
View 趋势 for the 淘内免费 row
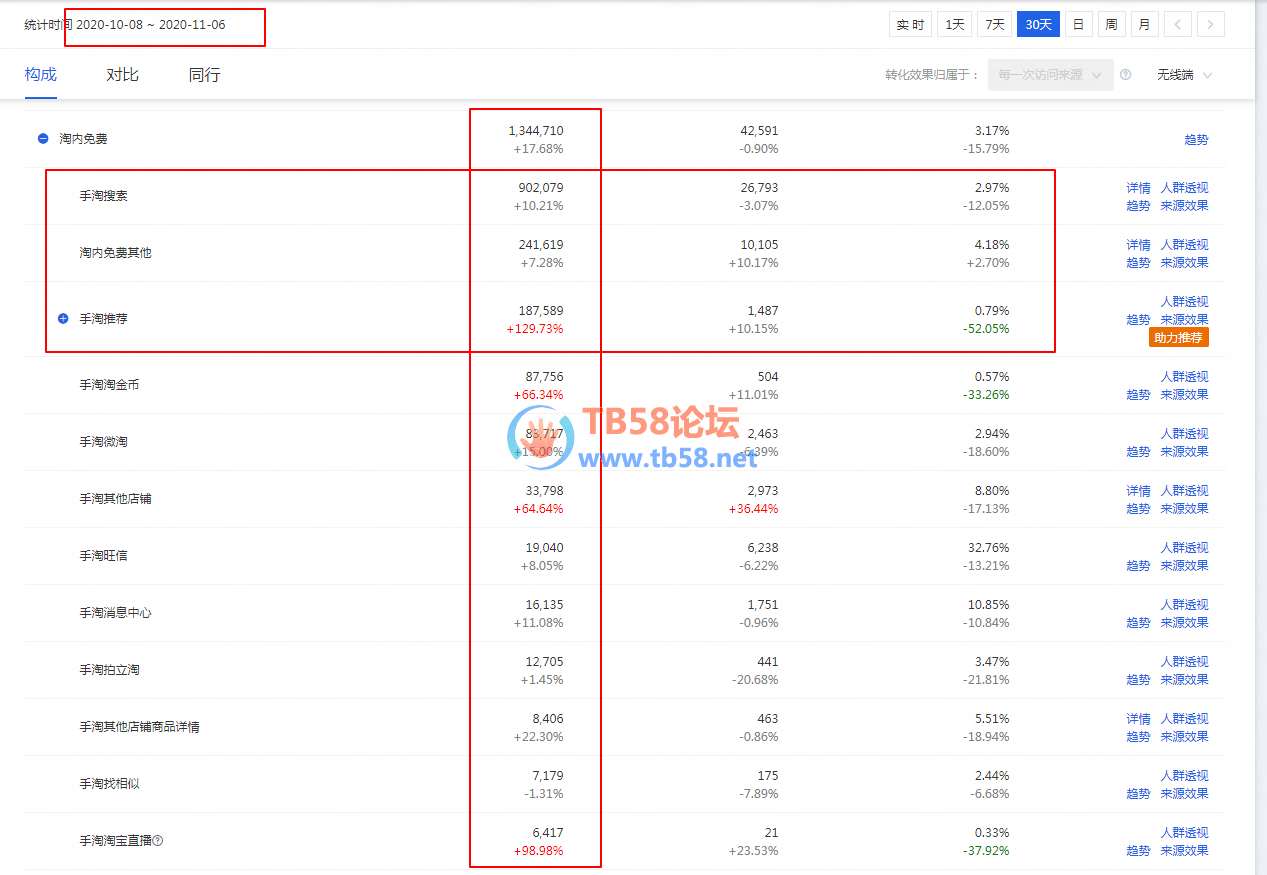point(1196,140)
